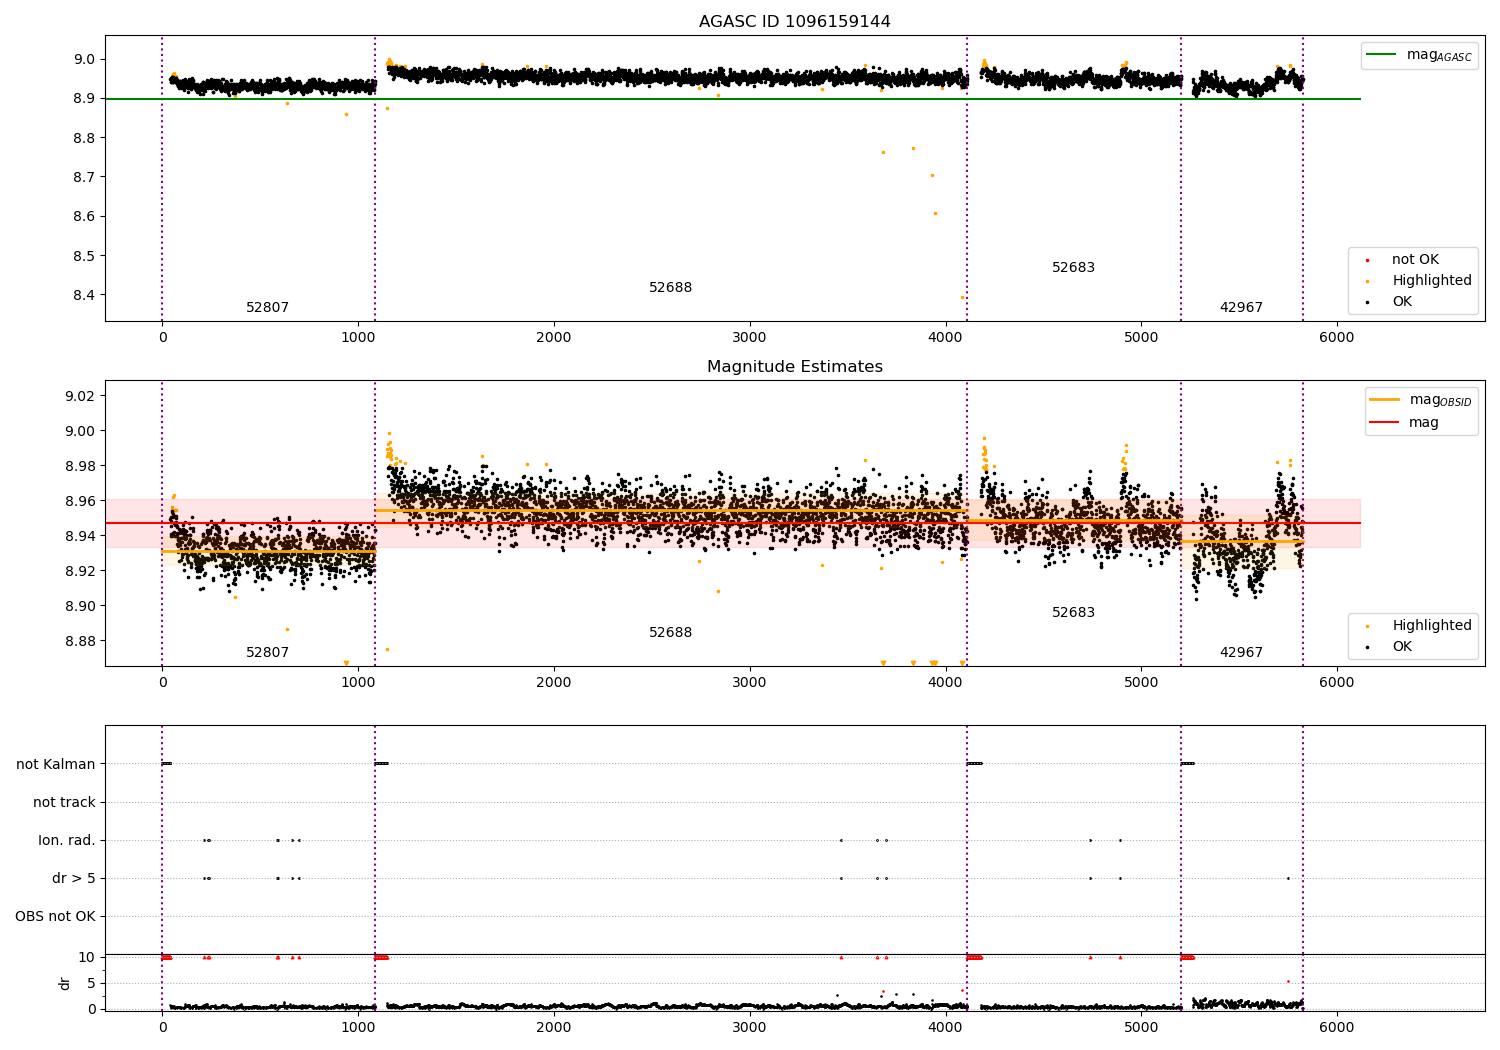Click y-axis tick 9.0 in top plot
The image size is (1500, 1050).
tap(86, 59)
